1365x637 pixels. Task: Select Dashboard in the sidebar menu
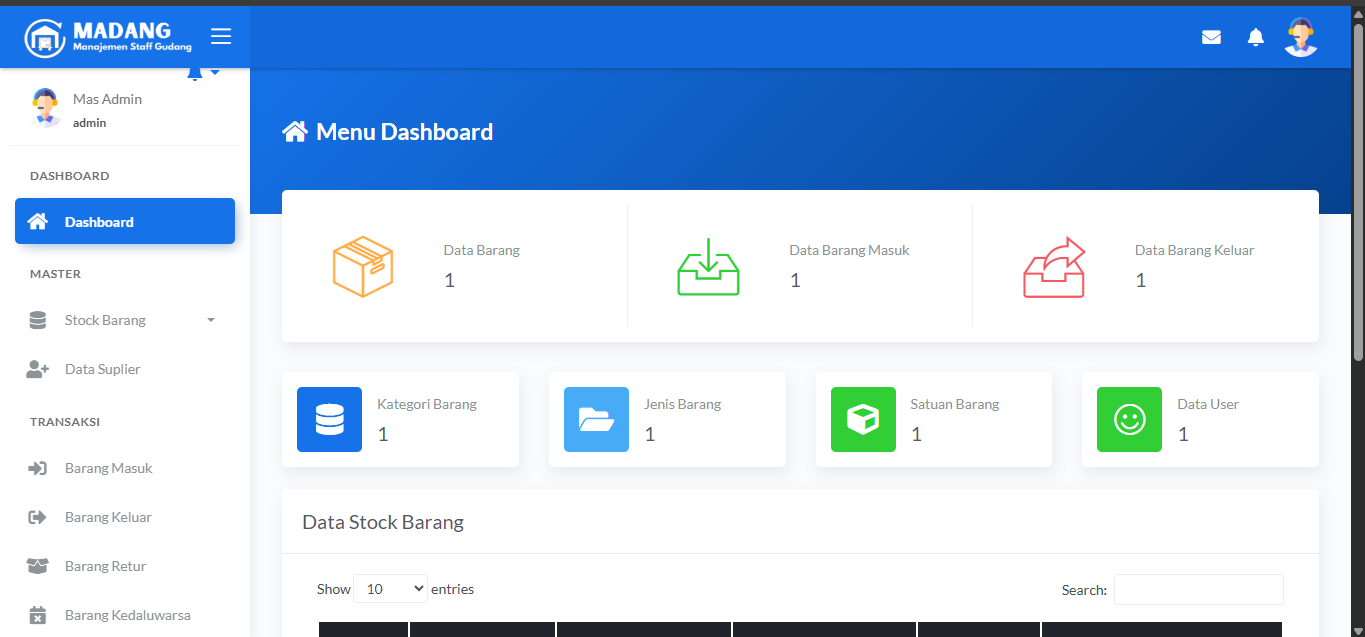124,222
